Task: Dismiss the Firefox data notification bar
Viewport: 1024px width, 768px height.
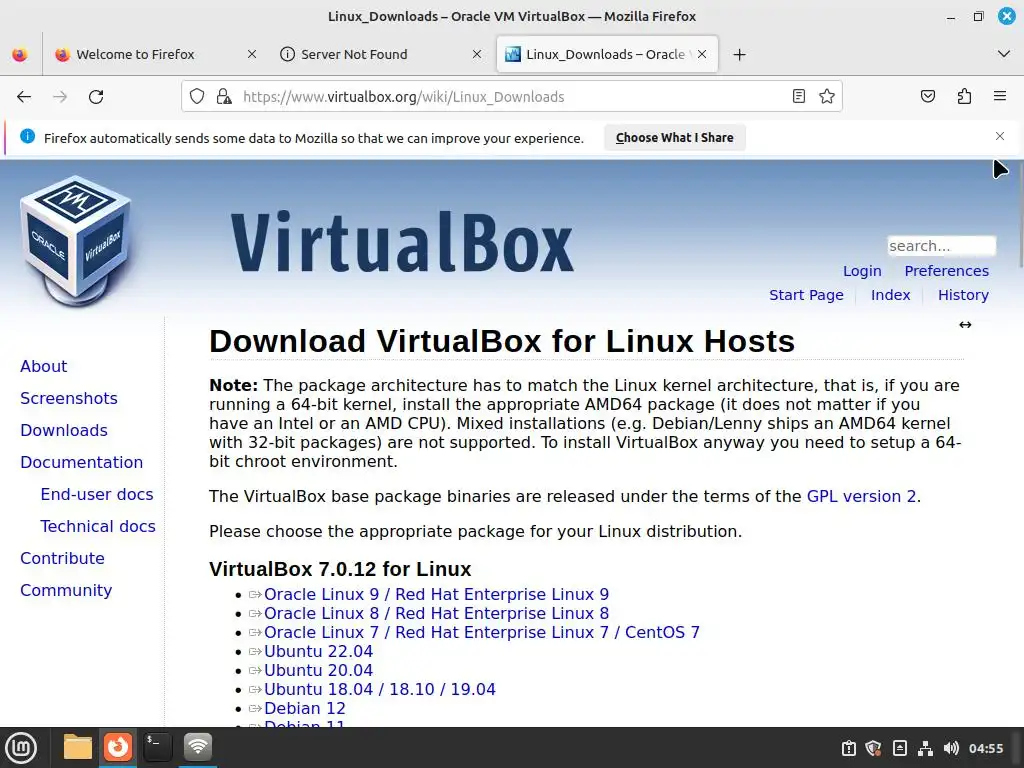Action: (x=1000, y=136)
